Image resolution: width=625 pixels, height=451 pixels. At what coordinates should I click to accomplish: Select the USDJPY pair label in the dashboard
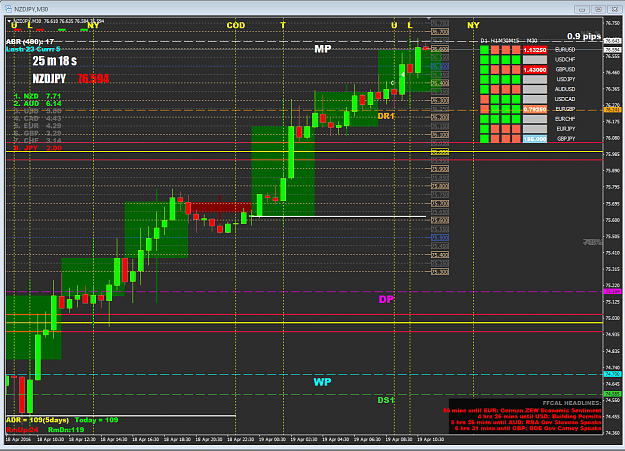[x=565, y=79]
